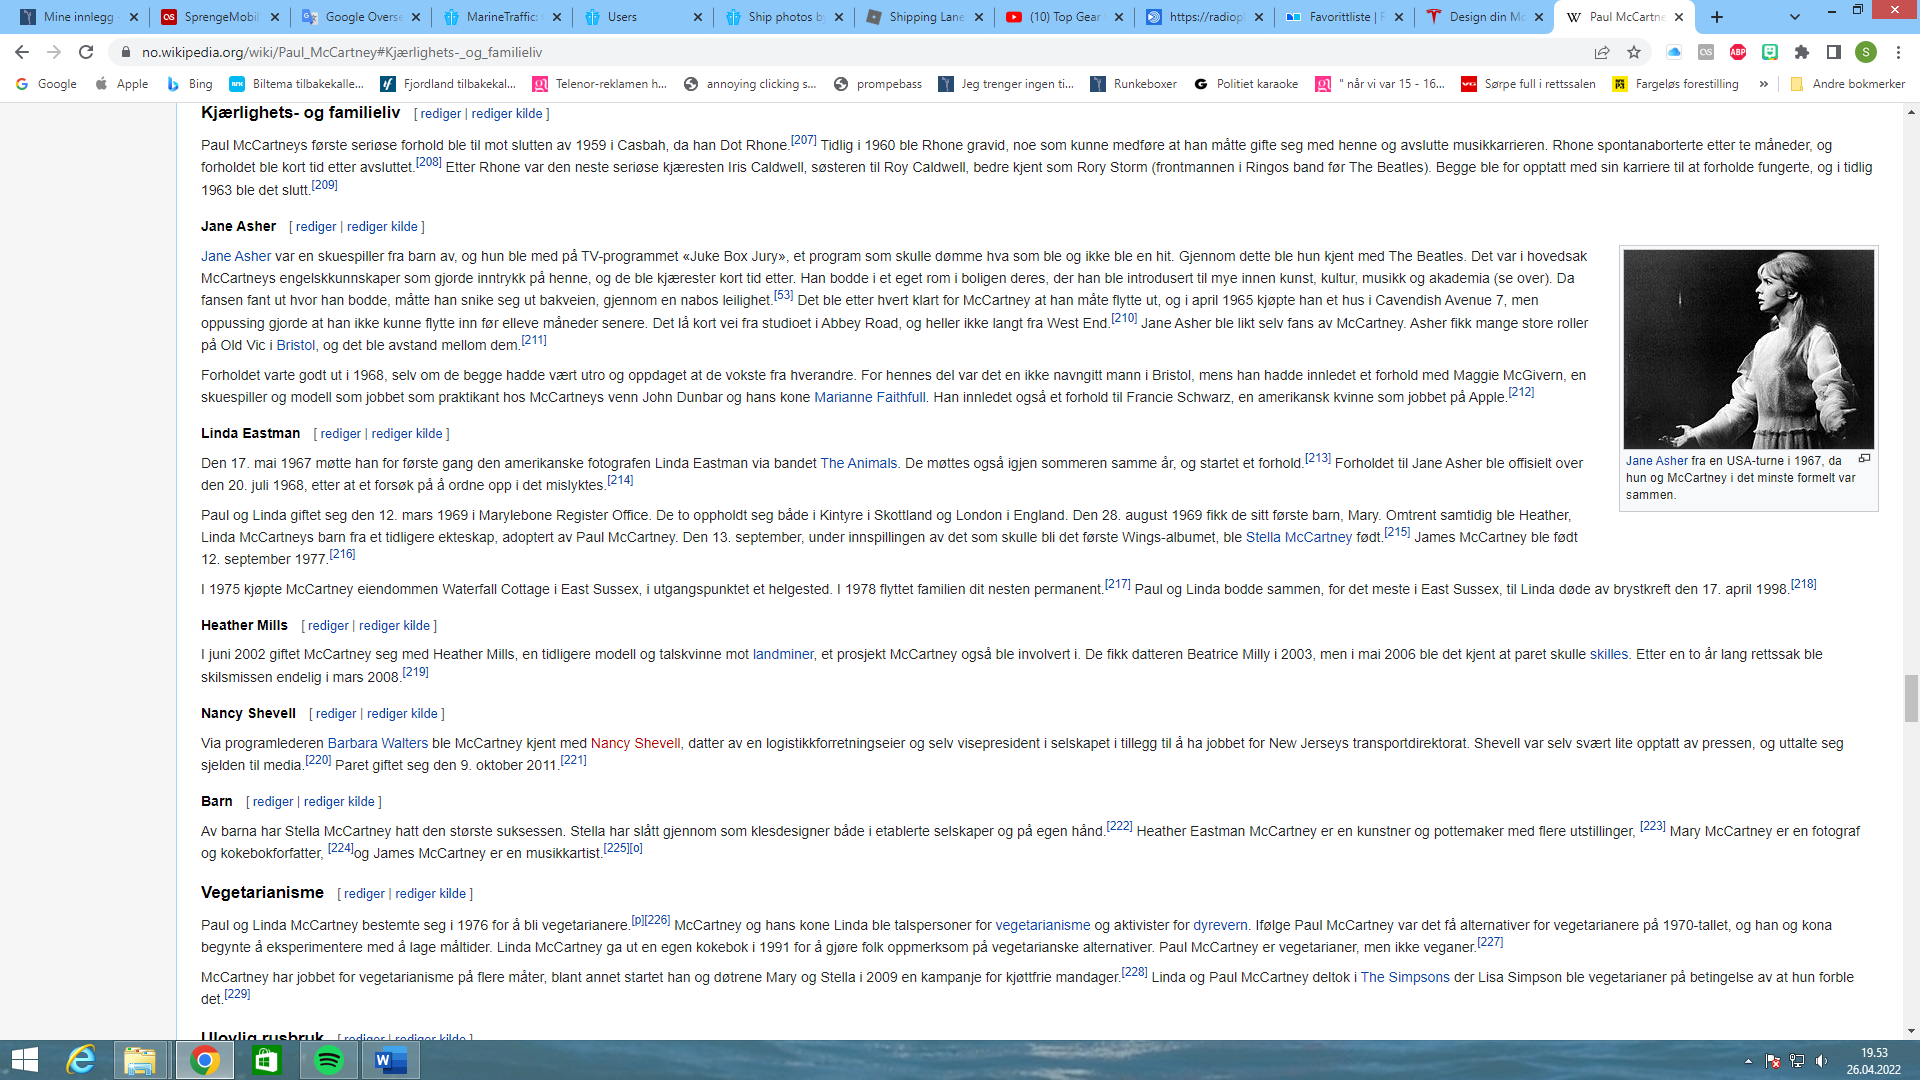Open The Animals band link

pos(858,464)
